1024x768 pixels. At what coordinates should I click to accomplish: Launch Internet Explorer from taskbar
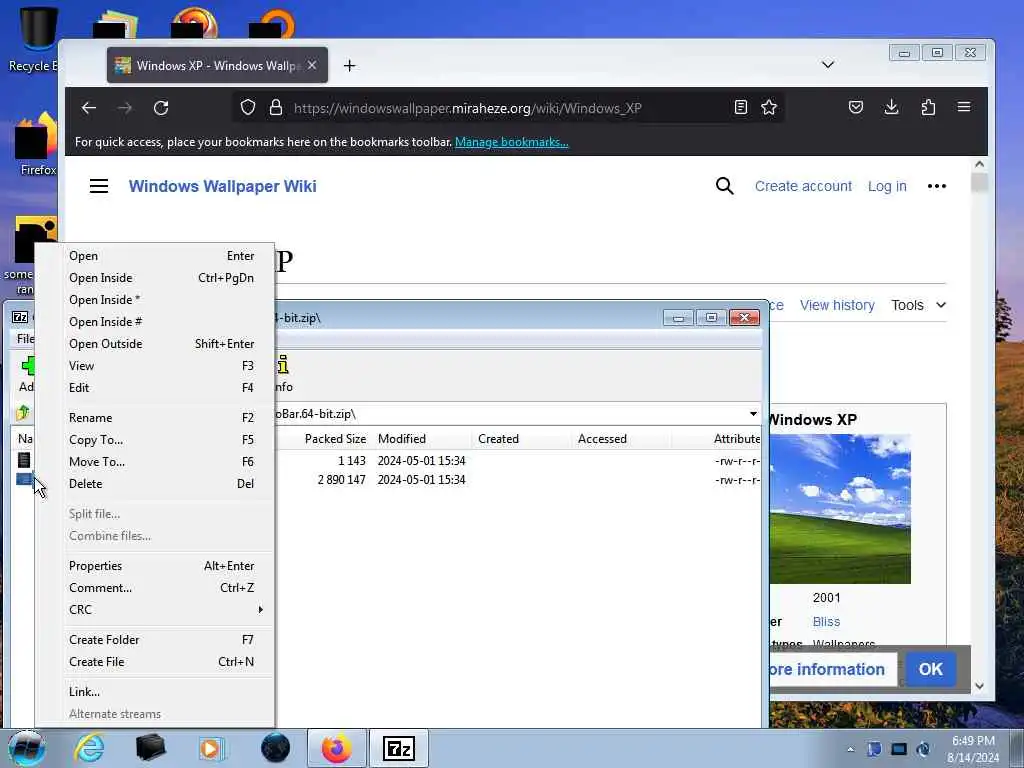89,748
